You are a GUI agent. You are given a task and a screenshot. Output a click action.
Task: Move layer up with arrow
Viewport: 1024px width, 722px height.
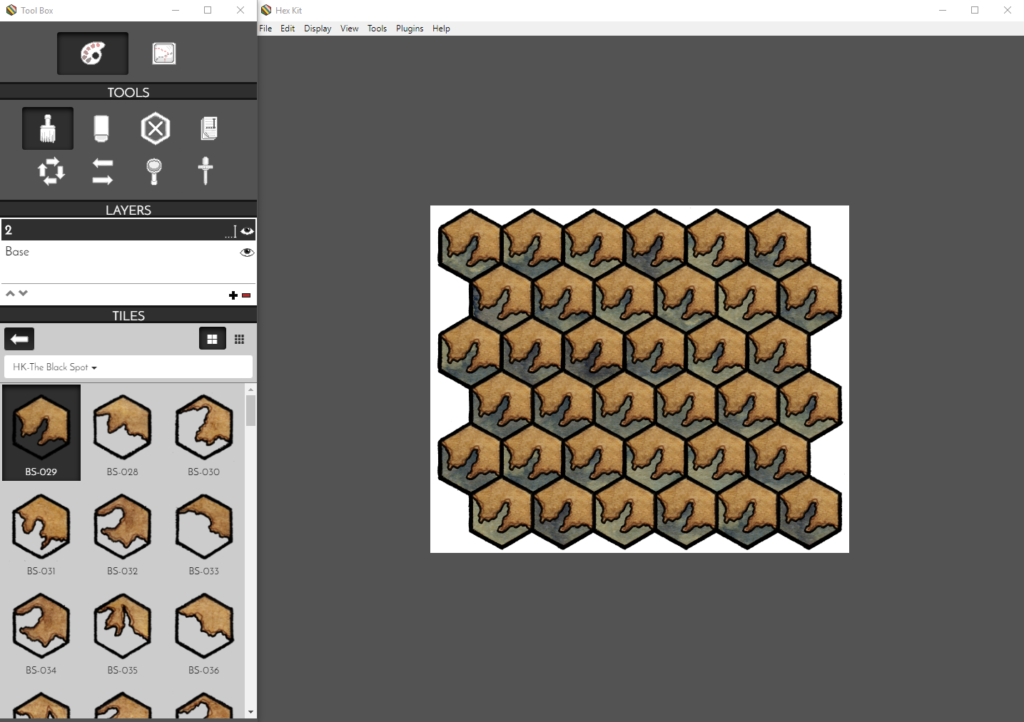[x=10, y=294]
